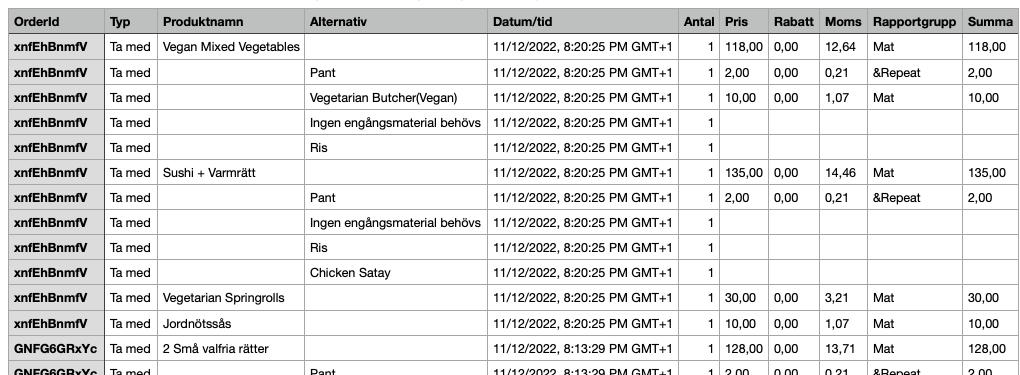Select the Datum/tid column header

pyautogui.click(x=583, y=21)
